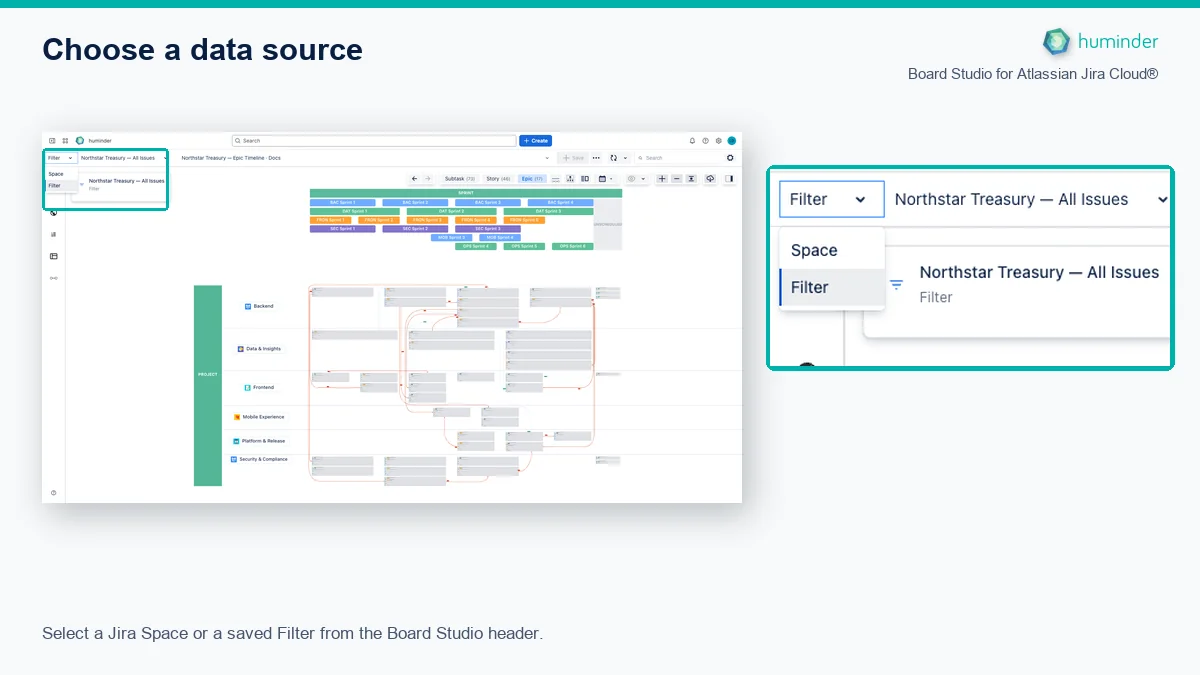Select the DAT Sprint 1 bar
The image size is (1200, 675).
tap(354, 212)
